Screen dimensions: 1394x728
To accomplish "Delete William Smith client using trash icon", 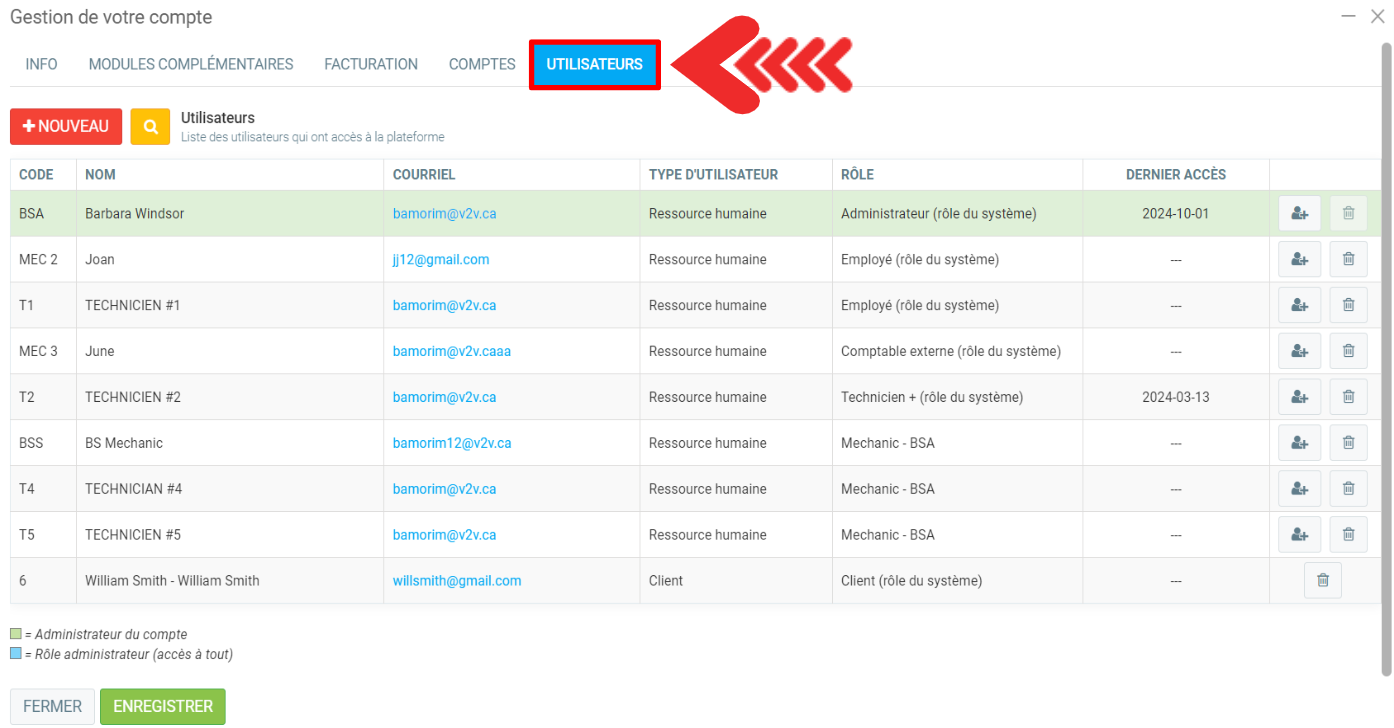I will [1322, 581].
